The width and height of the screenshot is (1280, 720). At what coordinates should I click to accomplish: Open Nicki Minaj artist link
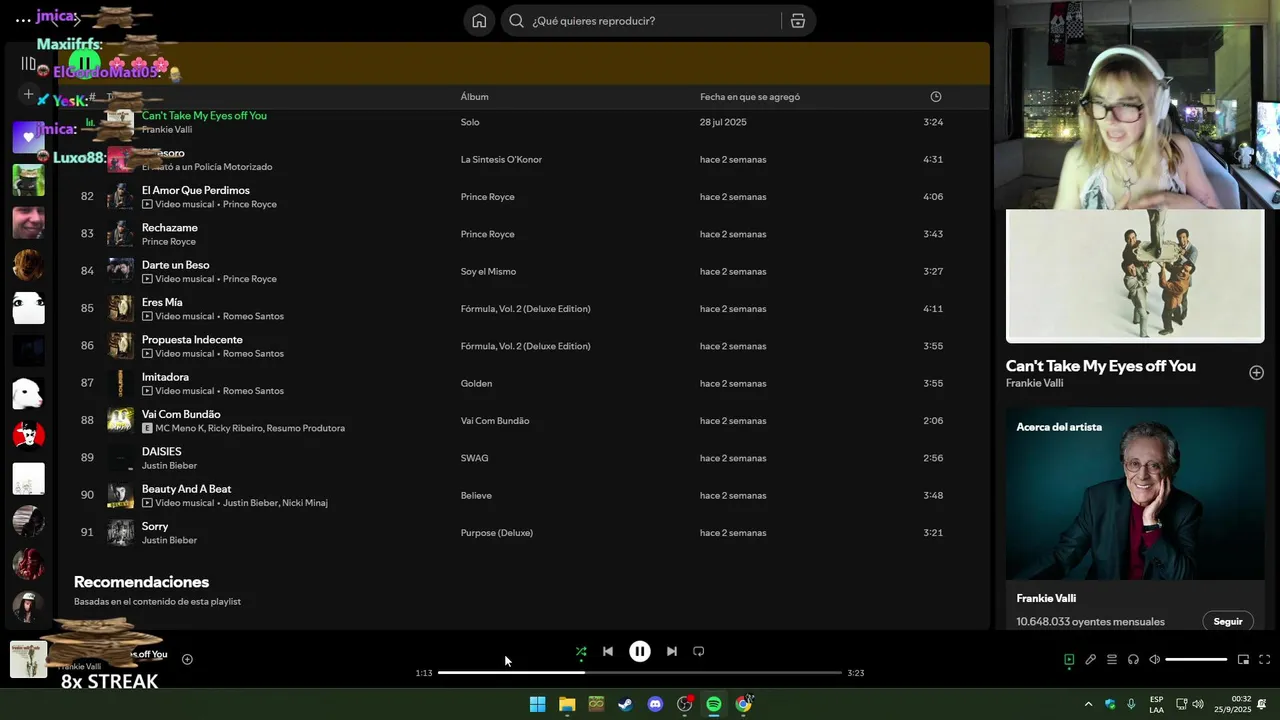point(304,503)
